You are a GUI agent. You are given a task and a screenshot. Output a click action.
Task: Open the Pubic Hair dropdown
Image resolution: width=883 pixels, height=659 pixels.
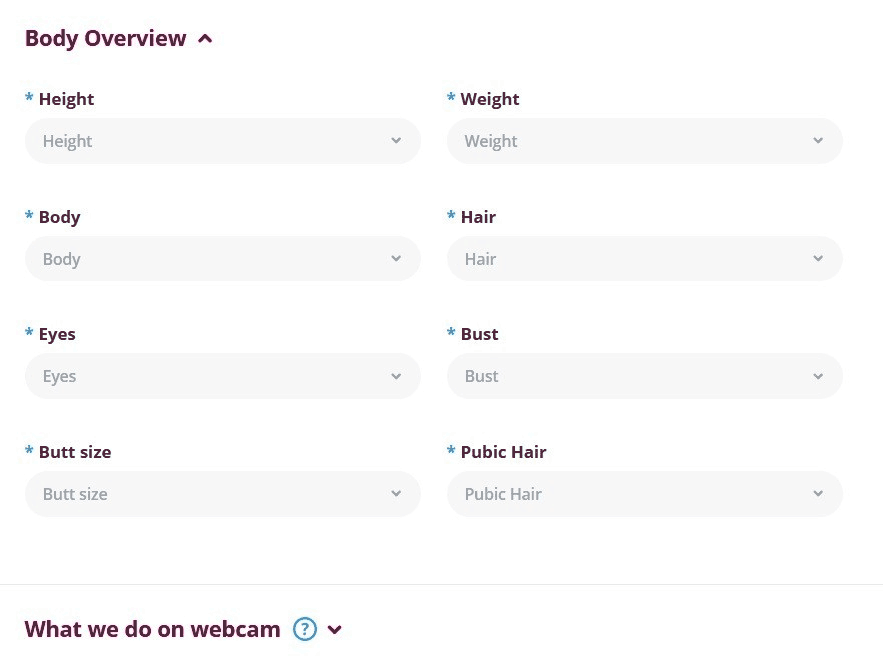tap(644, 494)
